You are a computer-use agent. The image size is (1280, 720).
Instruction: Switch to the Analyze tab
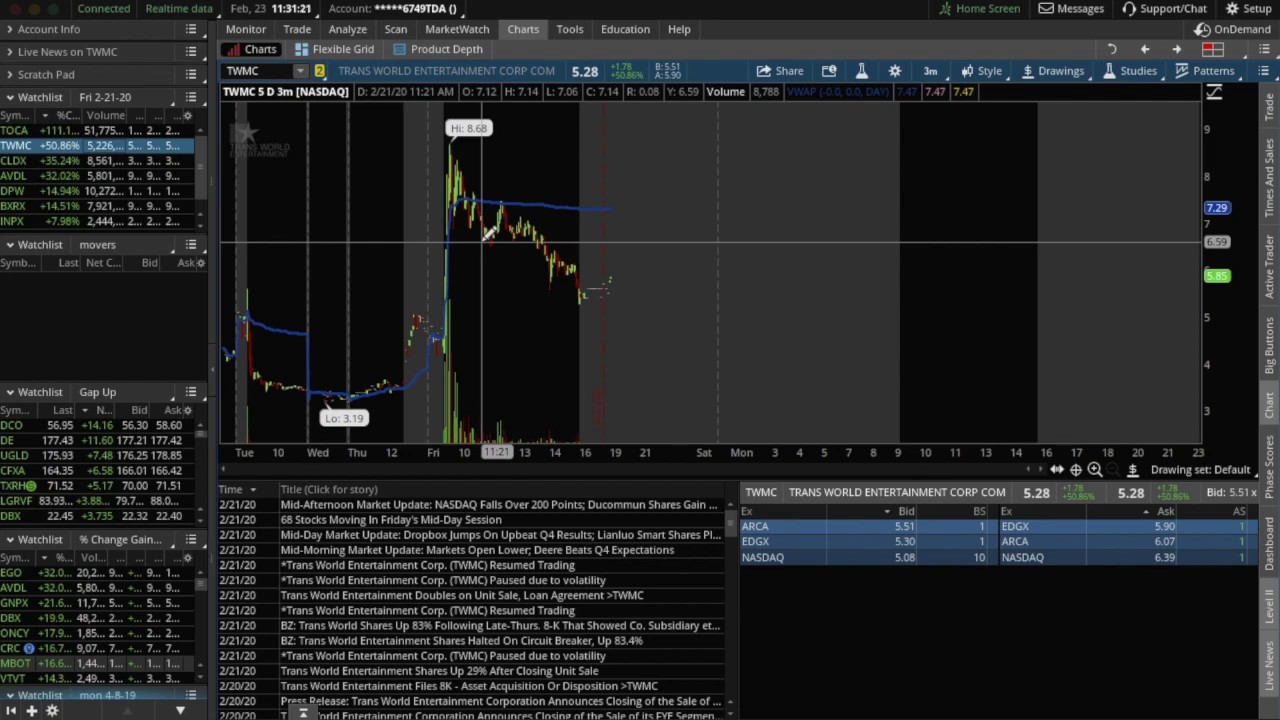[x=348, y=29]
